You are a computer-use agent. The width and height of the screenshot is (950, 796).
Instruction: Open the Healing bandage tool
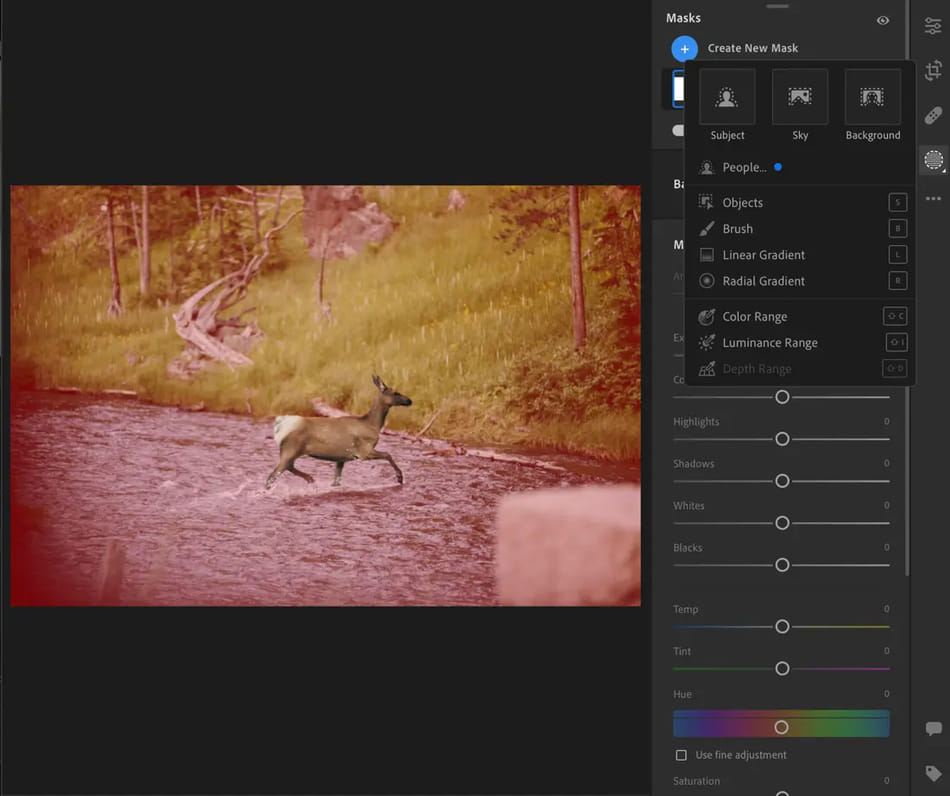933,115
